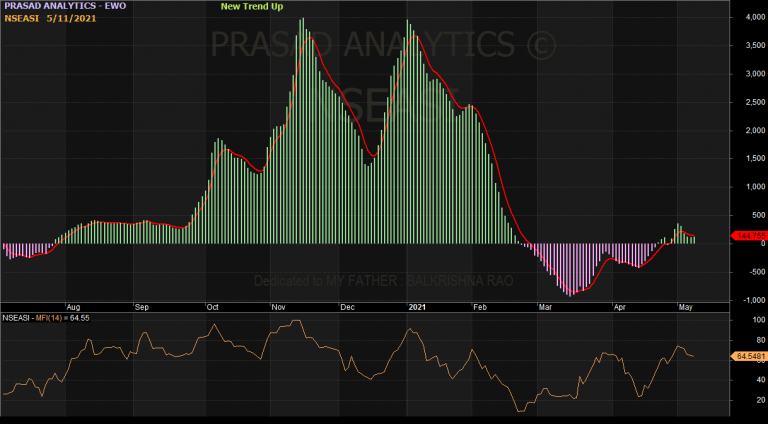Click the lowest pink histogram bar in mid-March
The image size is (768, 424).
tap(570, 270)
